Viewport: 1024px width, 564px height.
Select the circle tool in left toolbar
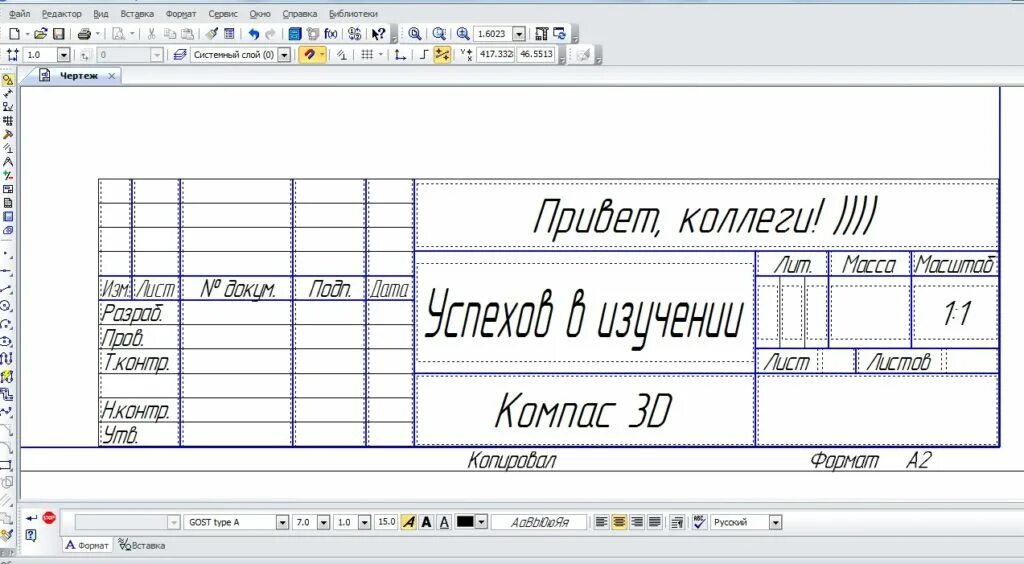point(7,306)
